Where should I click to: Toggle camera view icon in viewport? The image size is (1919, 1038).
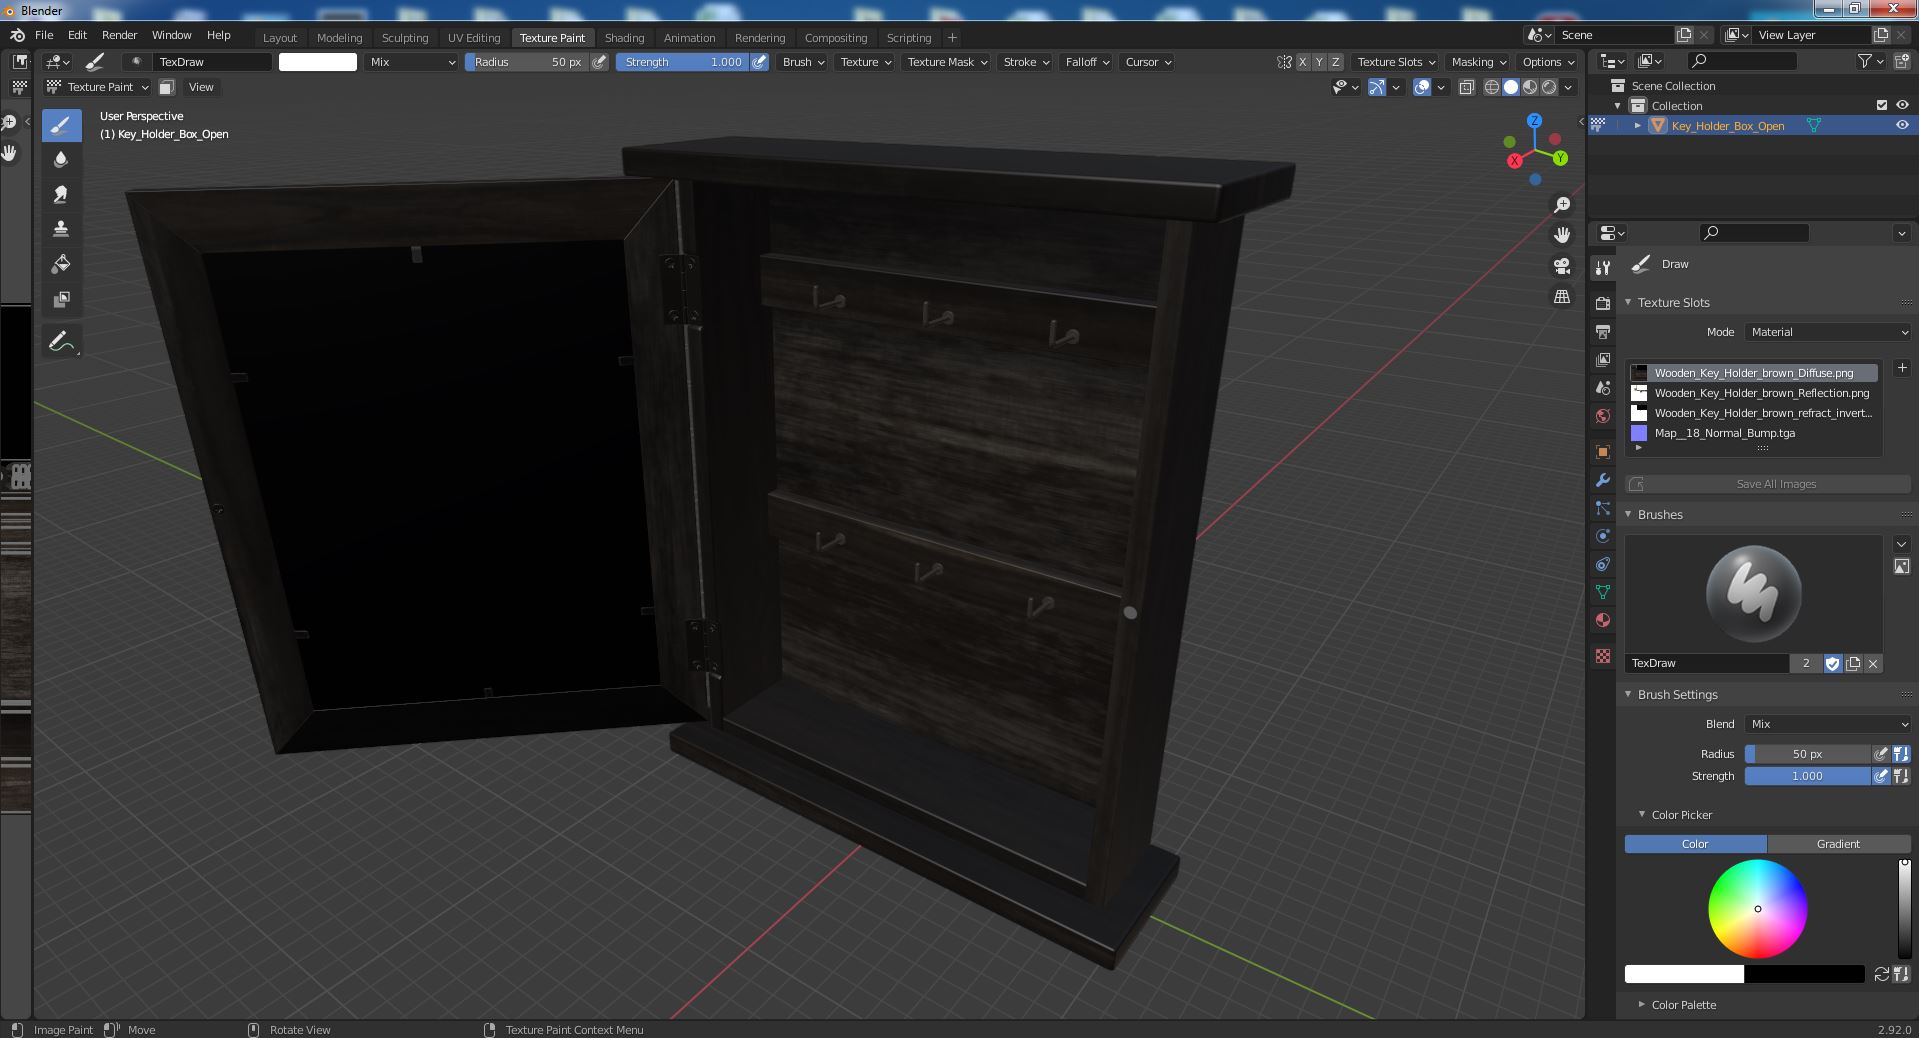[x=1562, y=266]
